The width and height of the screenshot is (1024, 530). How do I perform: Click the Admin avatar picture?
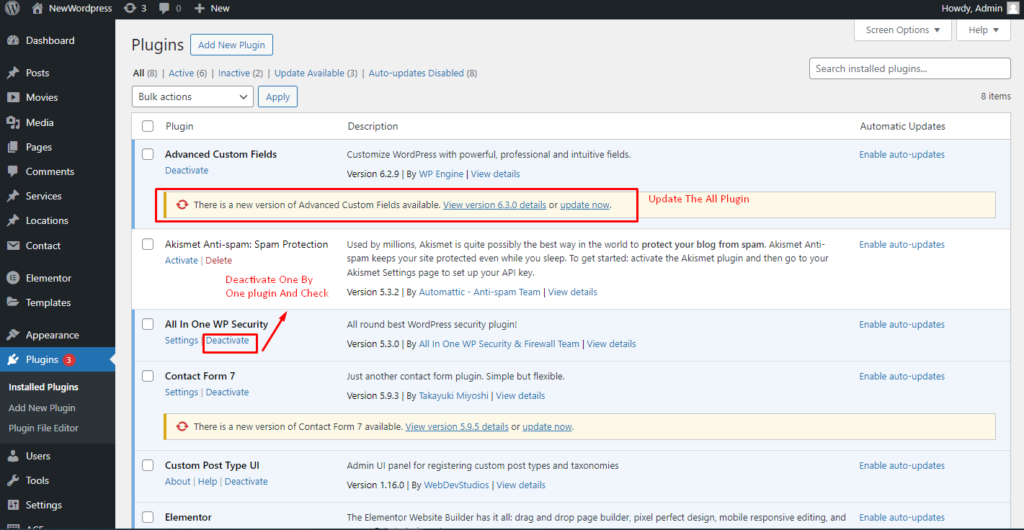(x=1012, y=8)
